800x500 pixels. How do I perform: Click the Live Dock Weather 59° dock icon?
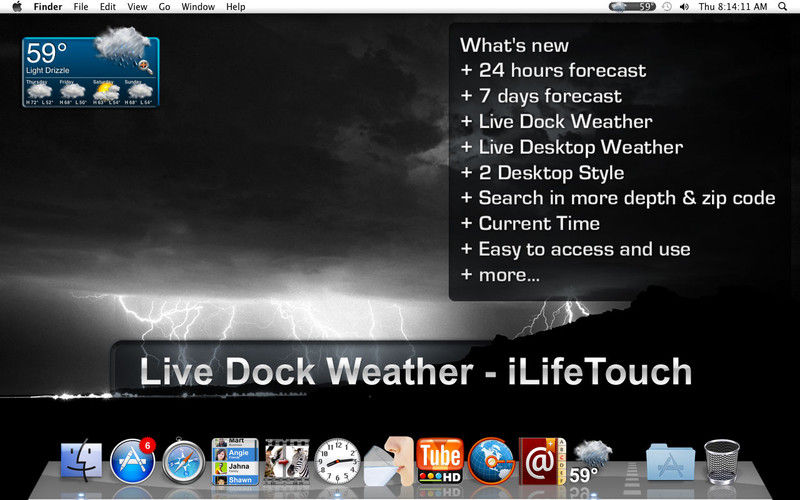(591, 462)
